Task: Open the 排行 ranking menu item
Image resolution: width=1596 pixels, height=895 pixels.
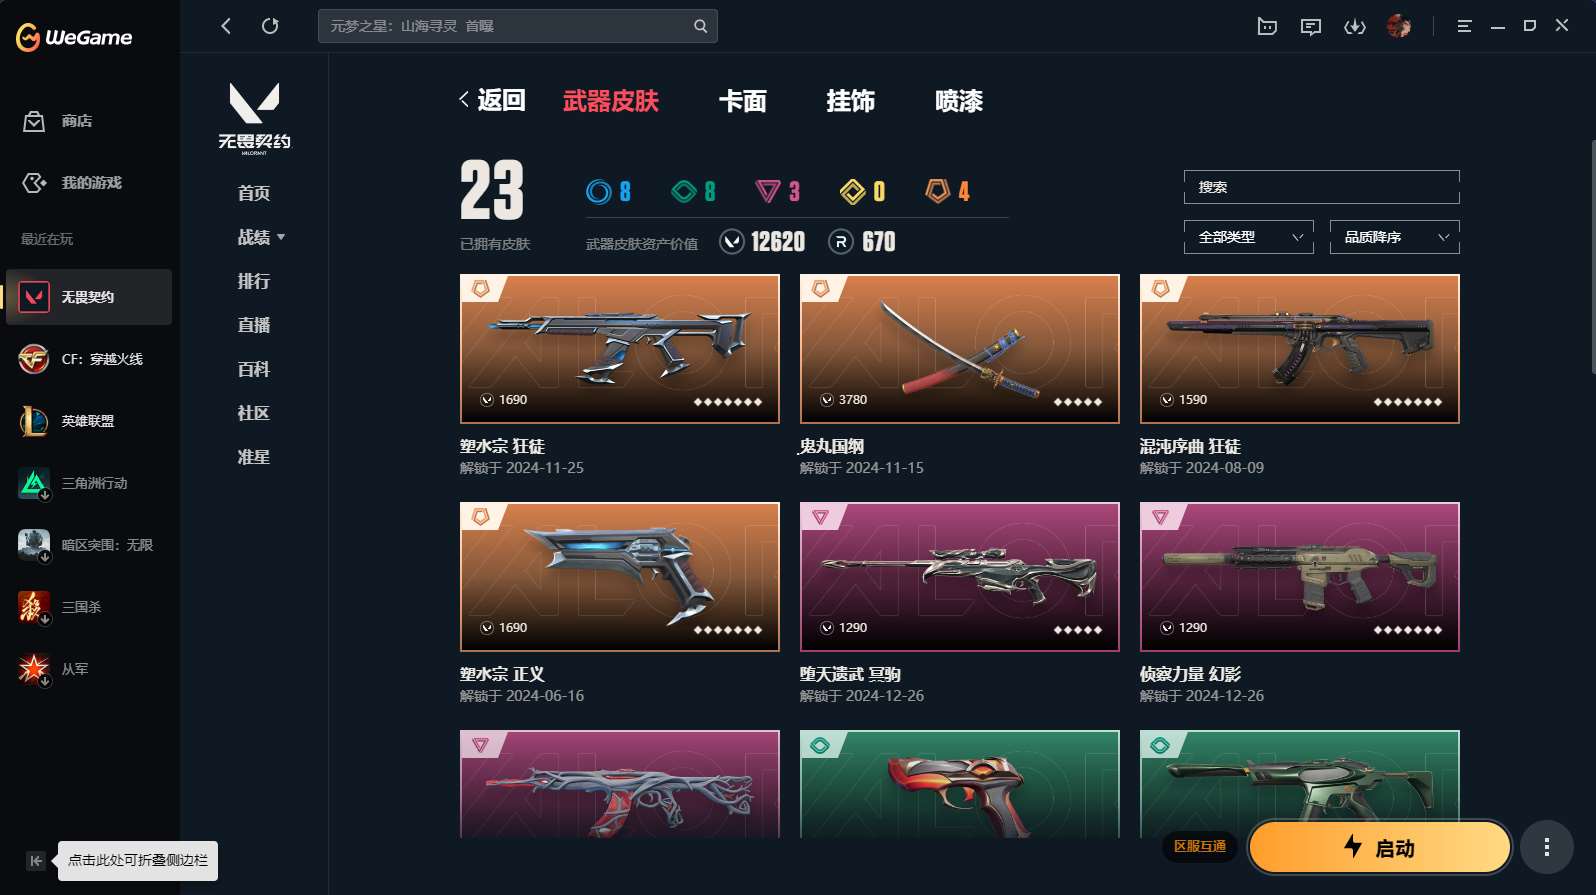Action: (x=254, y=281)
